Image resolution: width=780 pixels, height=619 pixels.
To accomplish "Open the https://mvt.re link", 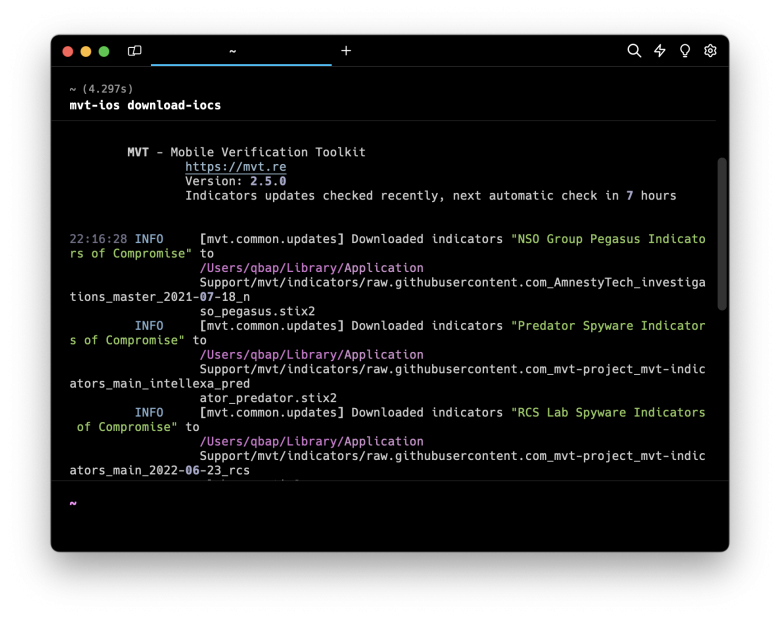I will click(236, 167).
